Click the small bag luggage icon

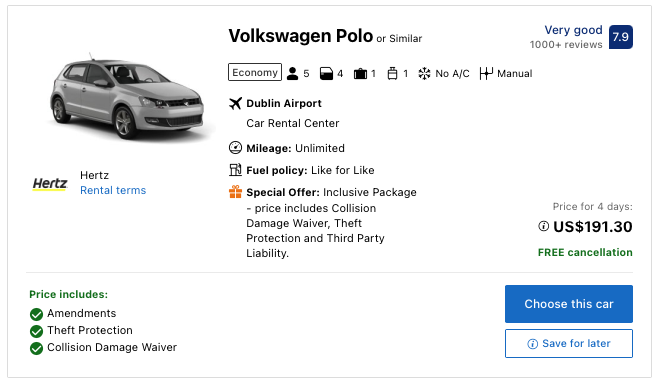click(392, 74)
